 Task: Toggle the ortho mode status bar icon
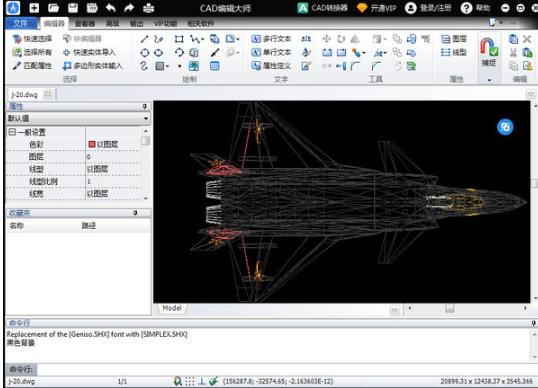click(x=202, y=381)
